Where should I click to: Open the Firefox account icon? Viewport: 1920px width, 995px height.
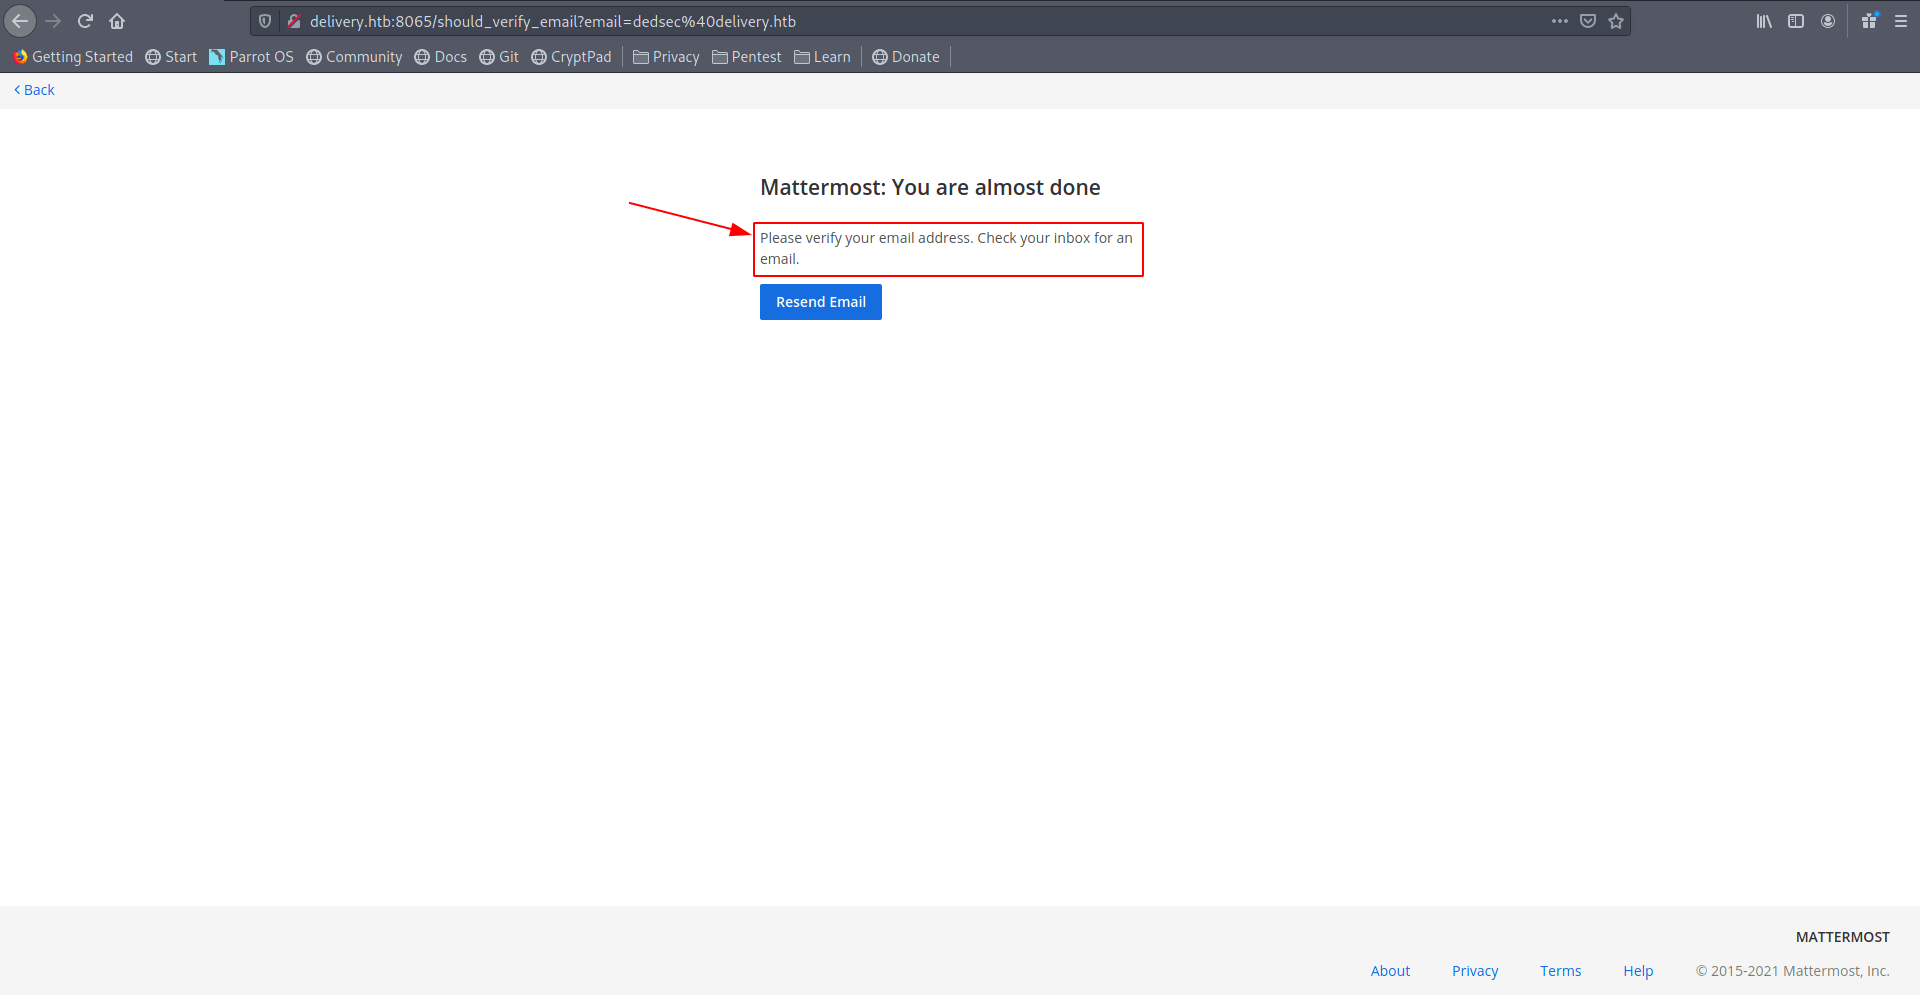[1828, 21]
